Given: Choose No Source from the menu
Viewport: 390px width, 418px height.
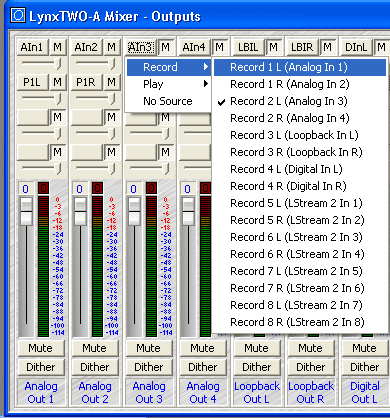Looking at the screenshot, I should click(168, 101).
